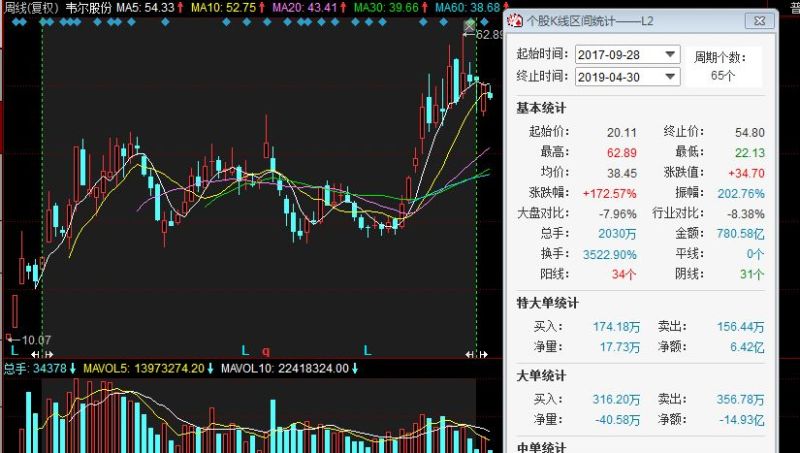
Task: Click the 基本统计 section heading
Action: (x=541, y=108)
